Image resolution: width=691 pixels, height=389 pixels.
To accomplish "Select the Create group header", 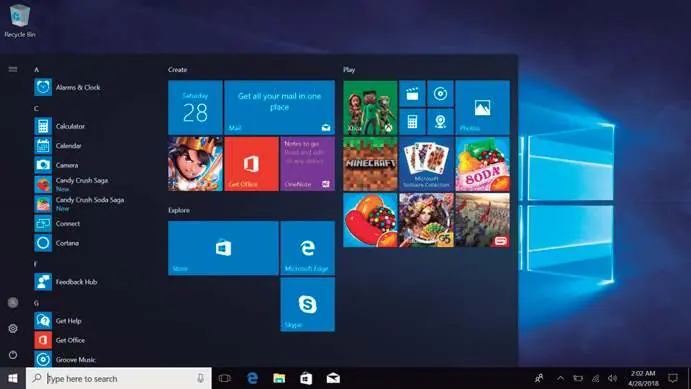I will tap(177, 70).
